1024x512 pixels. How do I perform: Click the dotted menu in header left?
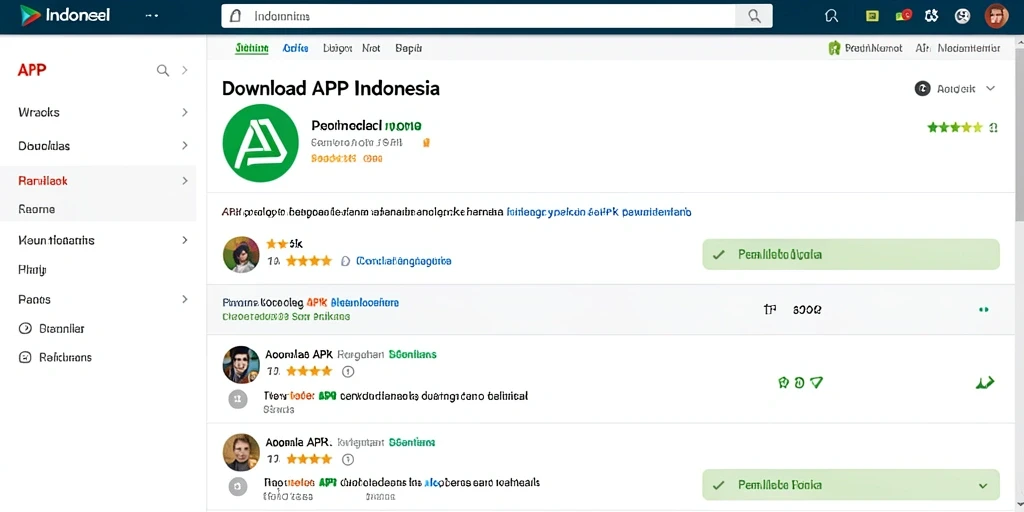(x=152, y=16)
